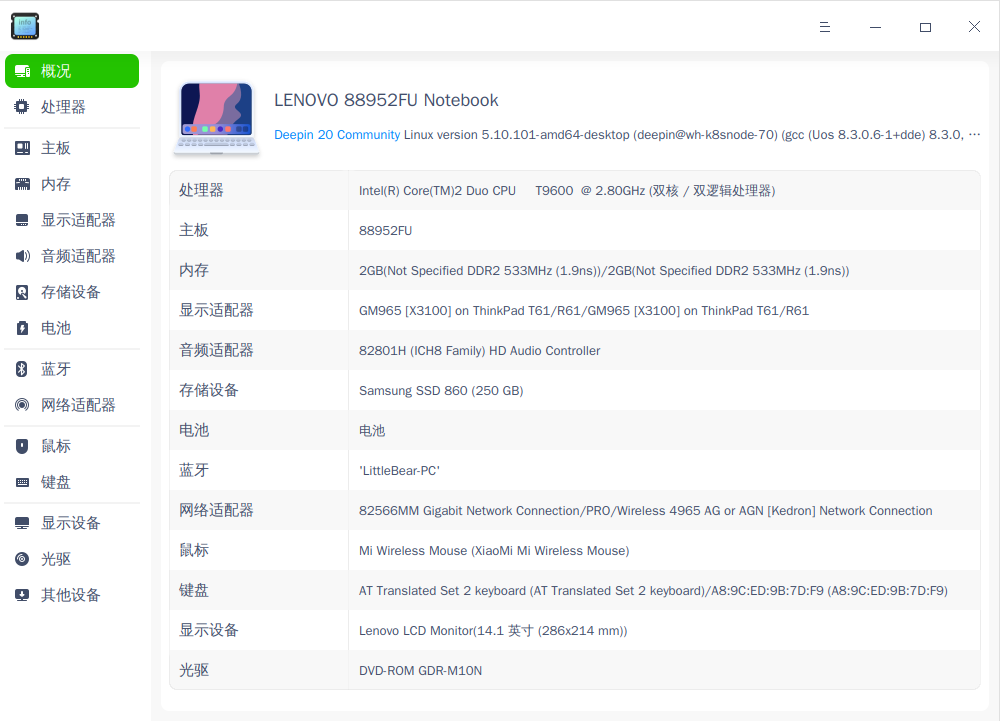
Task: Open the 网络适配器 sidebar label
Action: click(x=78, y=405)
